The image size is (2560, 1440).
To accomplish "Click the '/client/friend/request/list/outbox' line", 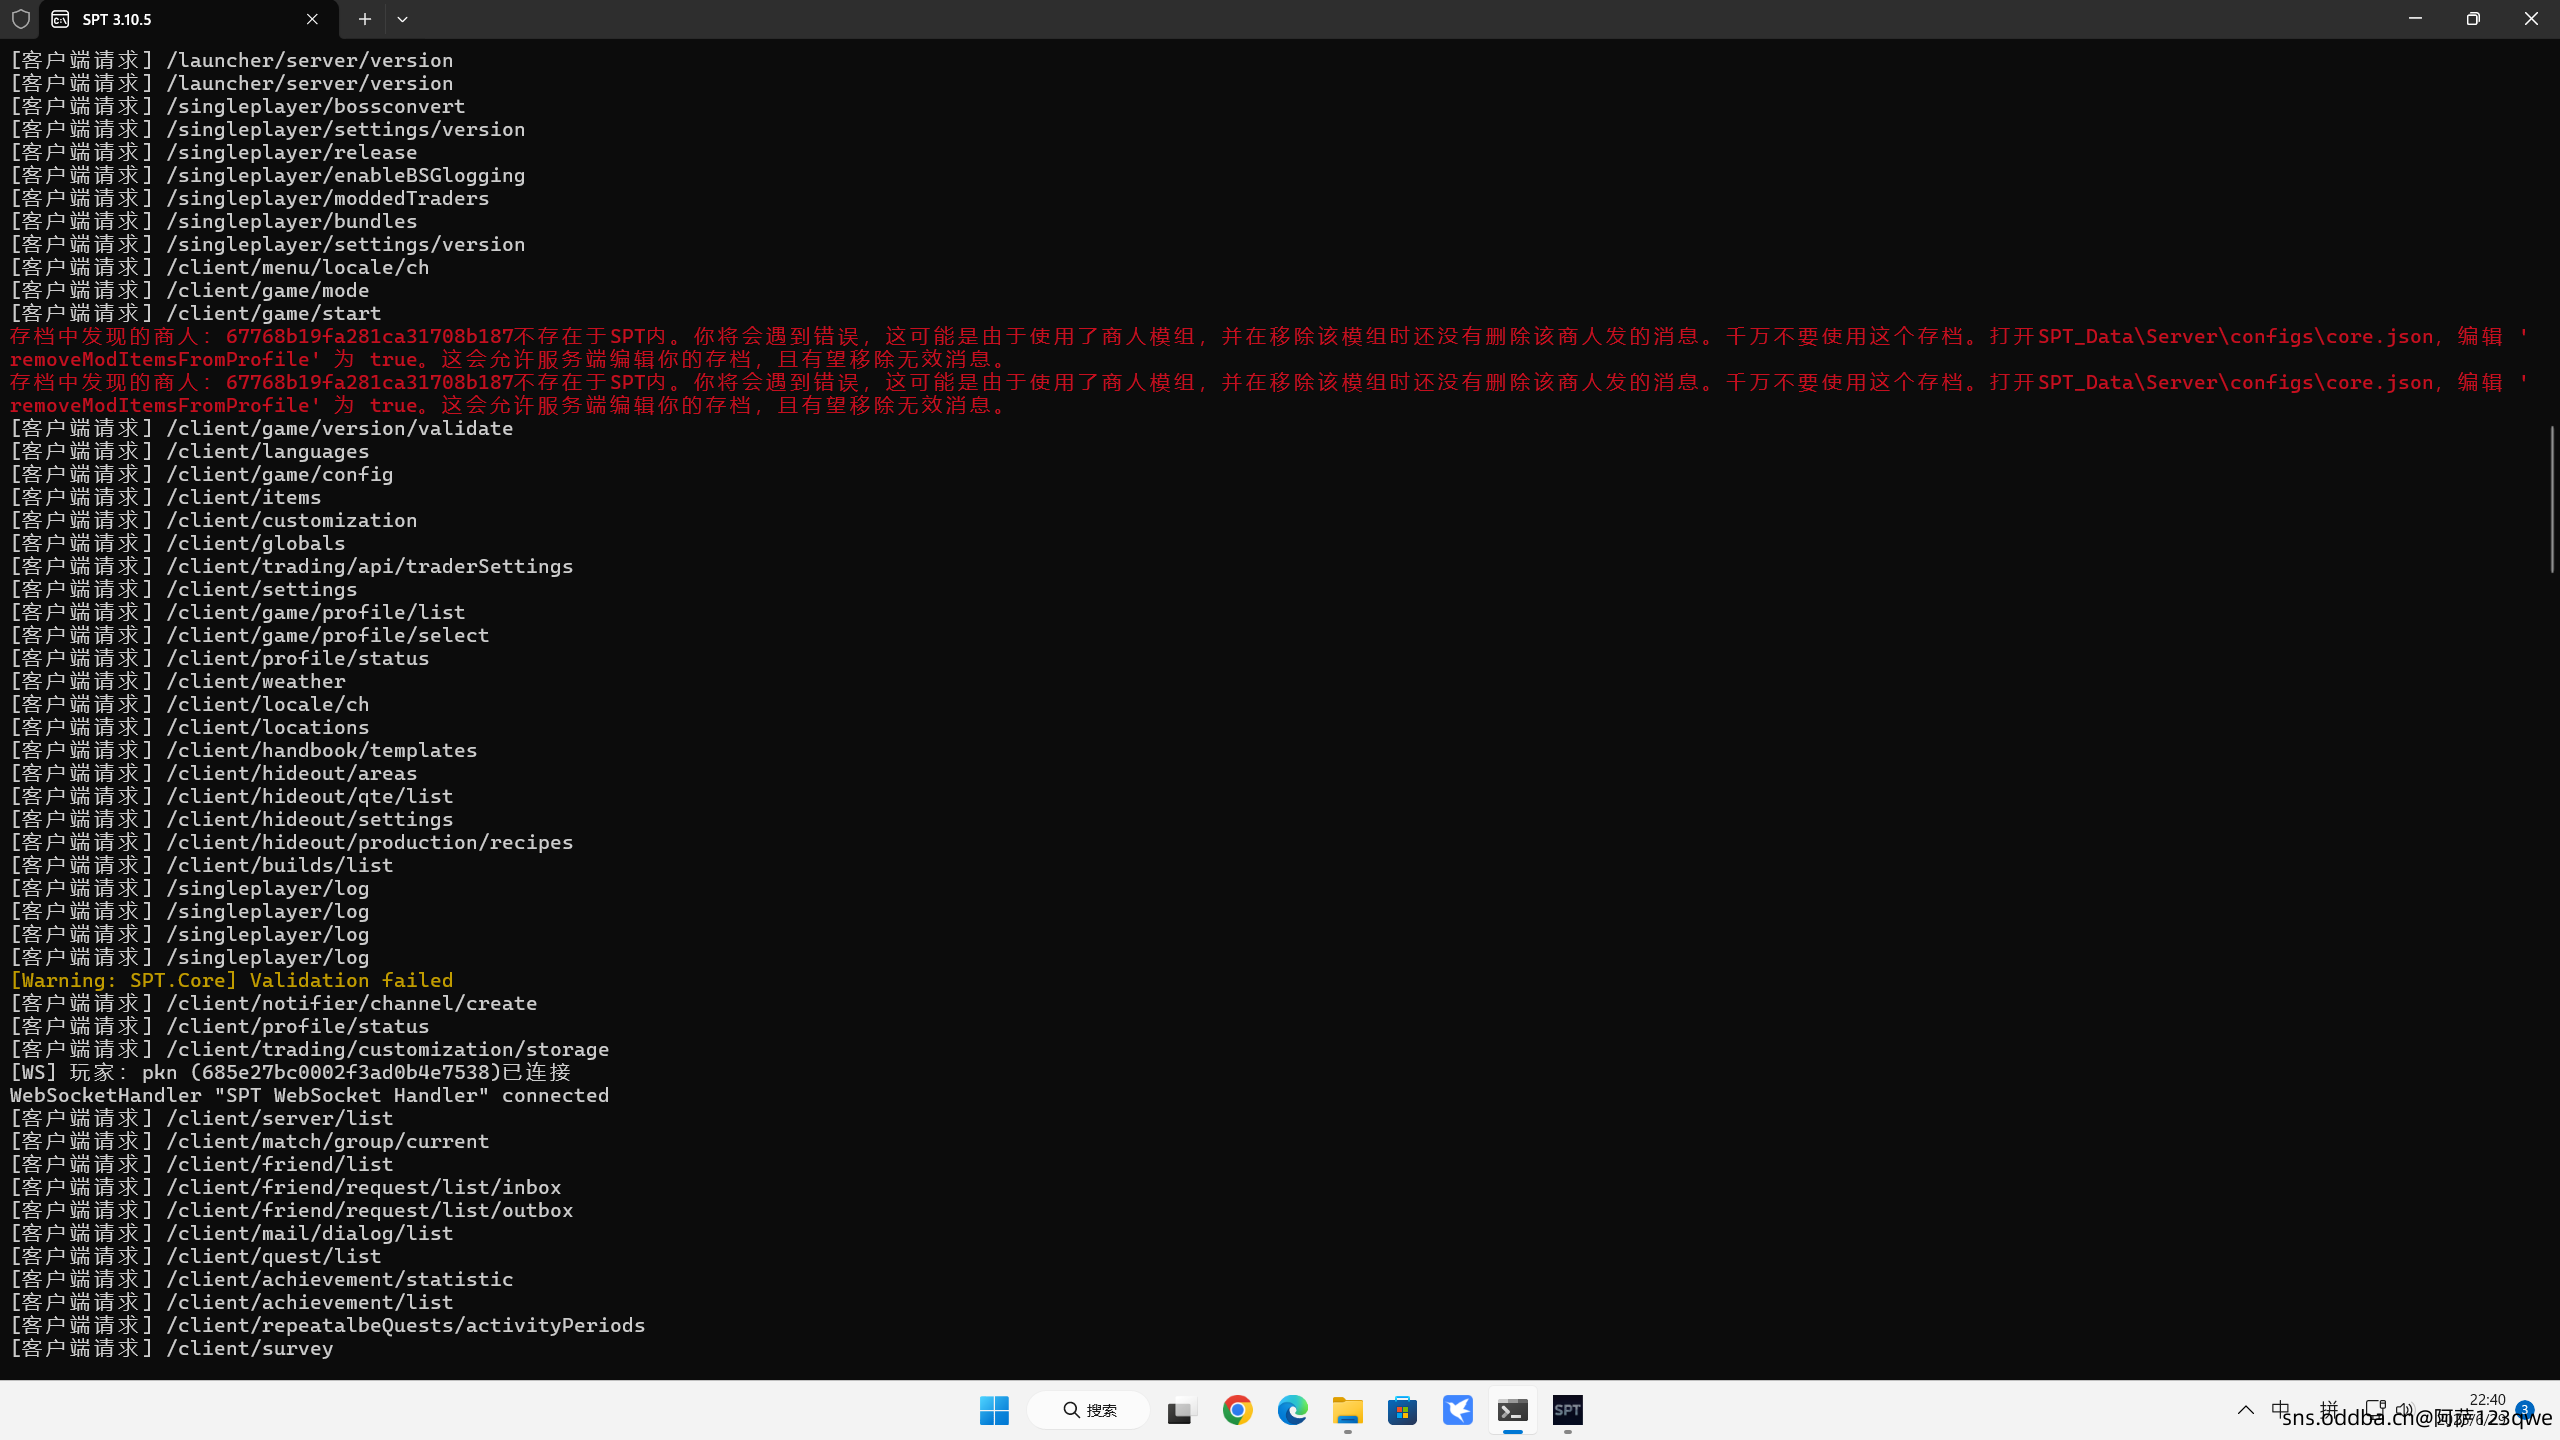I will (x=292, y=1210).
